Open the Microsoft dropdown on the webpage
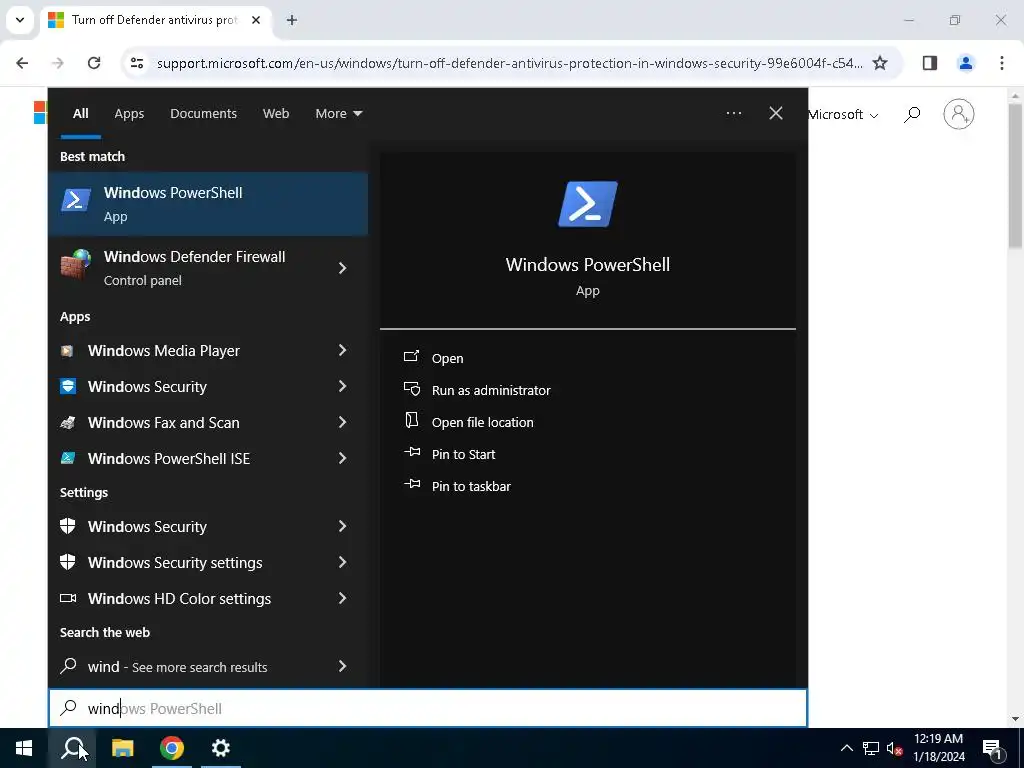The height and width of the screenshot is (768, 1024). (x=843, y=114)
